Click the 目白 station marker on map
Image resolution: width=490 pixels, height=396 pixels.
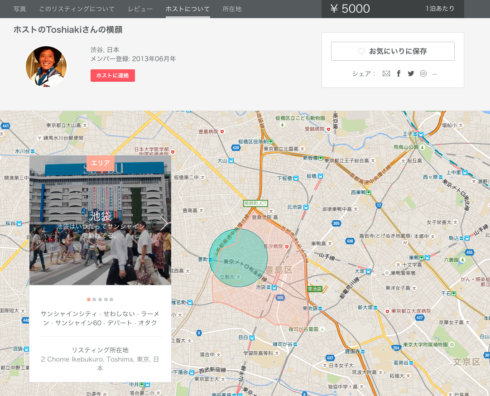(252, 338)
